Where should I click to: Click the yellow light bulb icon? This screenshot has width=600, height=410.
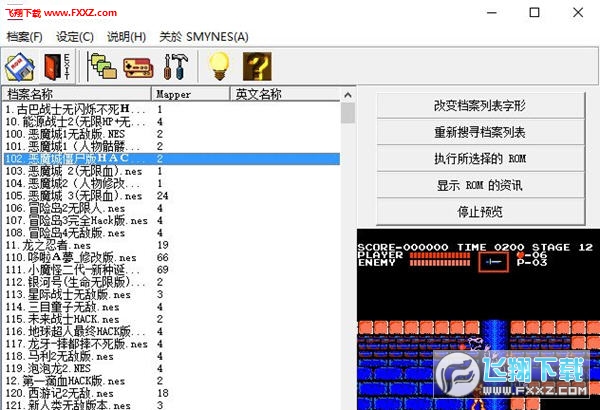point(219,67)
